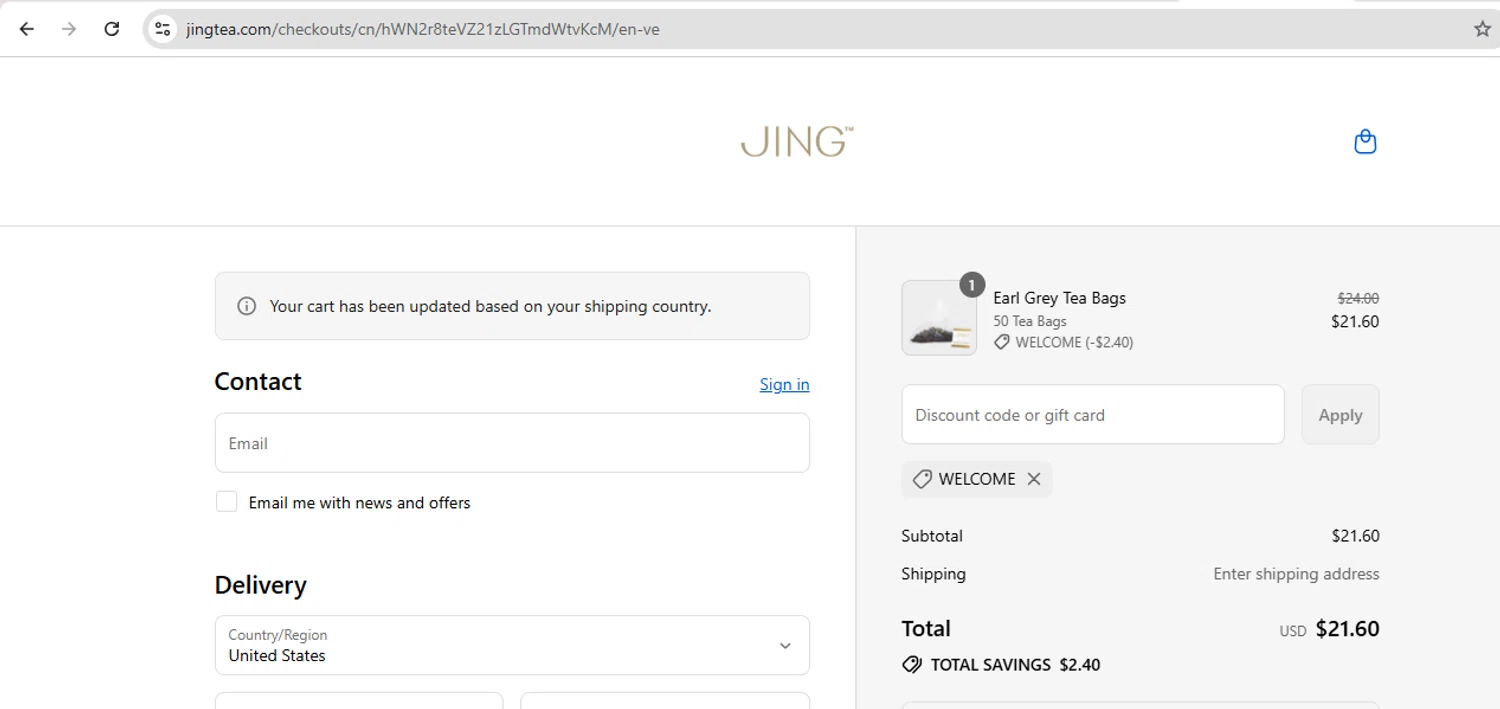Click 'Enter shipping address' text
1500x709 pixels.
click(x=1296, y=574)
